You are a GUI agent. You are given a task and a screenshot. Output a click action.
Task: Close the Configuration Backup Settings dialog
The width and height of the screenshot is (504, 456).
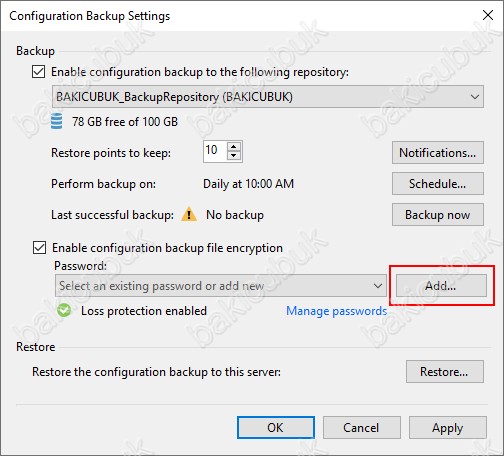point(488,15)
